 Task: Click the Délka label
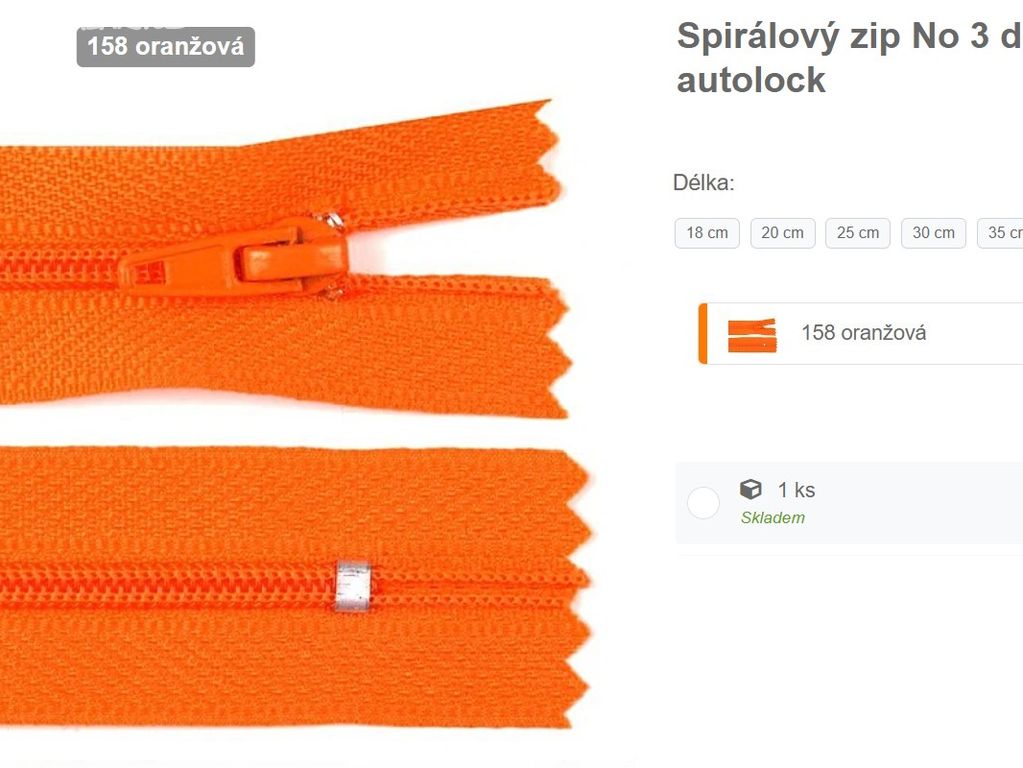tap(703, 183)
